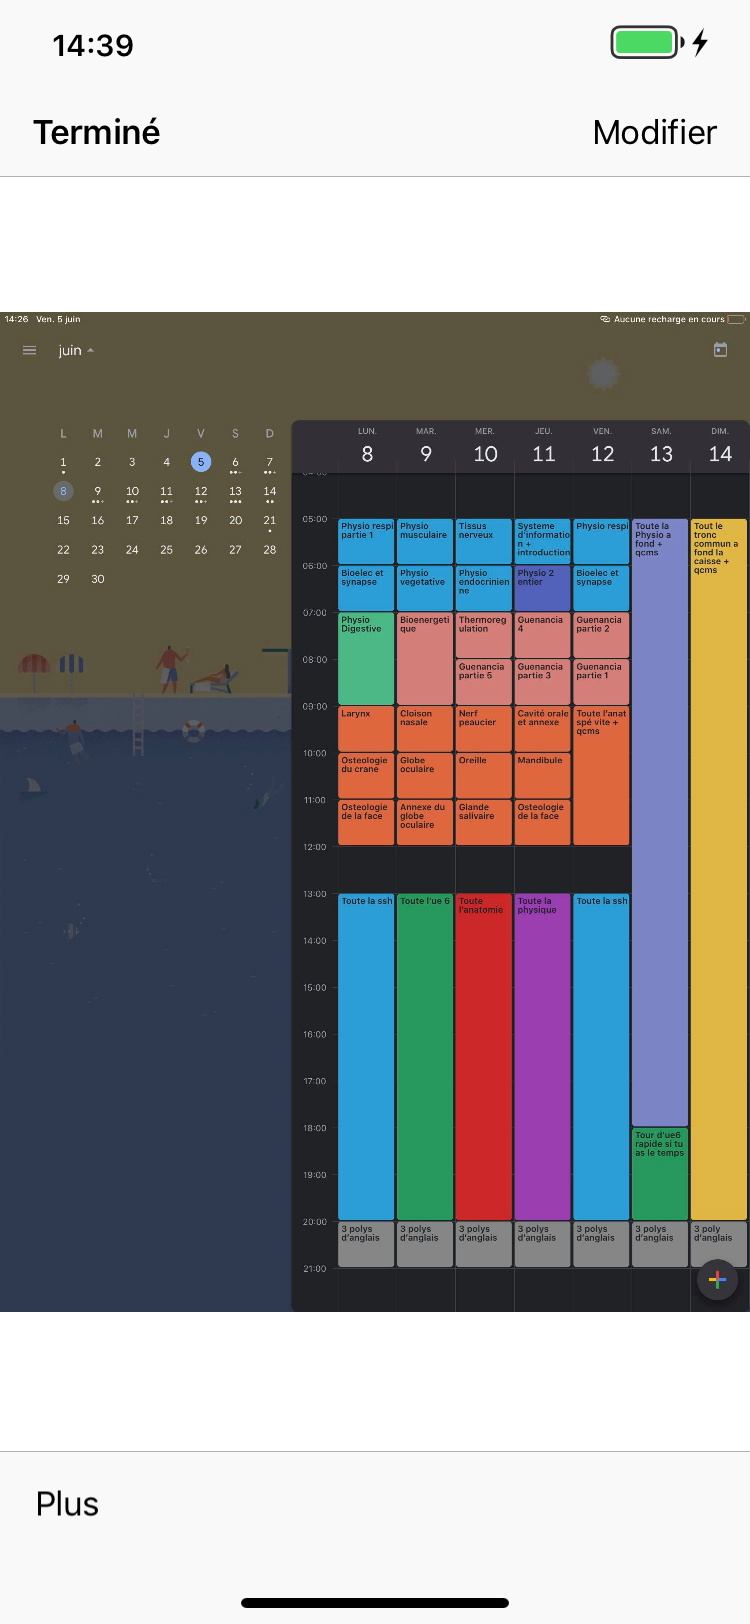The width and height of the screenshot is (750, 1624).
Task: Select day 23 in the mini calendar
Action: pos(98,549)
